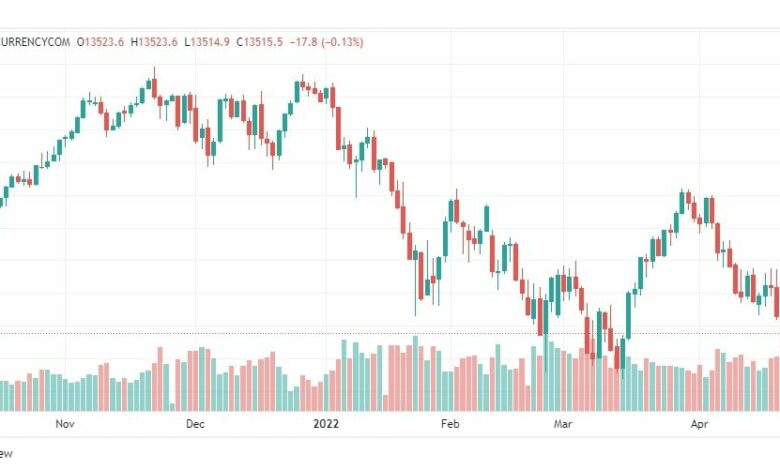The height and width of the screenshot is (470, 780).
Task: Select the late March peak green candlestick
Action: coord(682,202)
